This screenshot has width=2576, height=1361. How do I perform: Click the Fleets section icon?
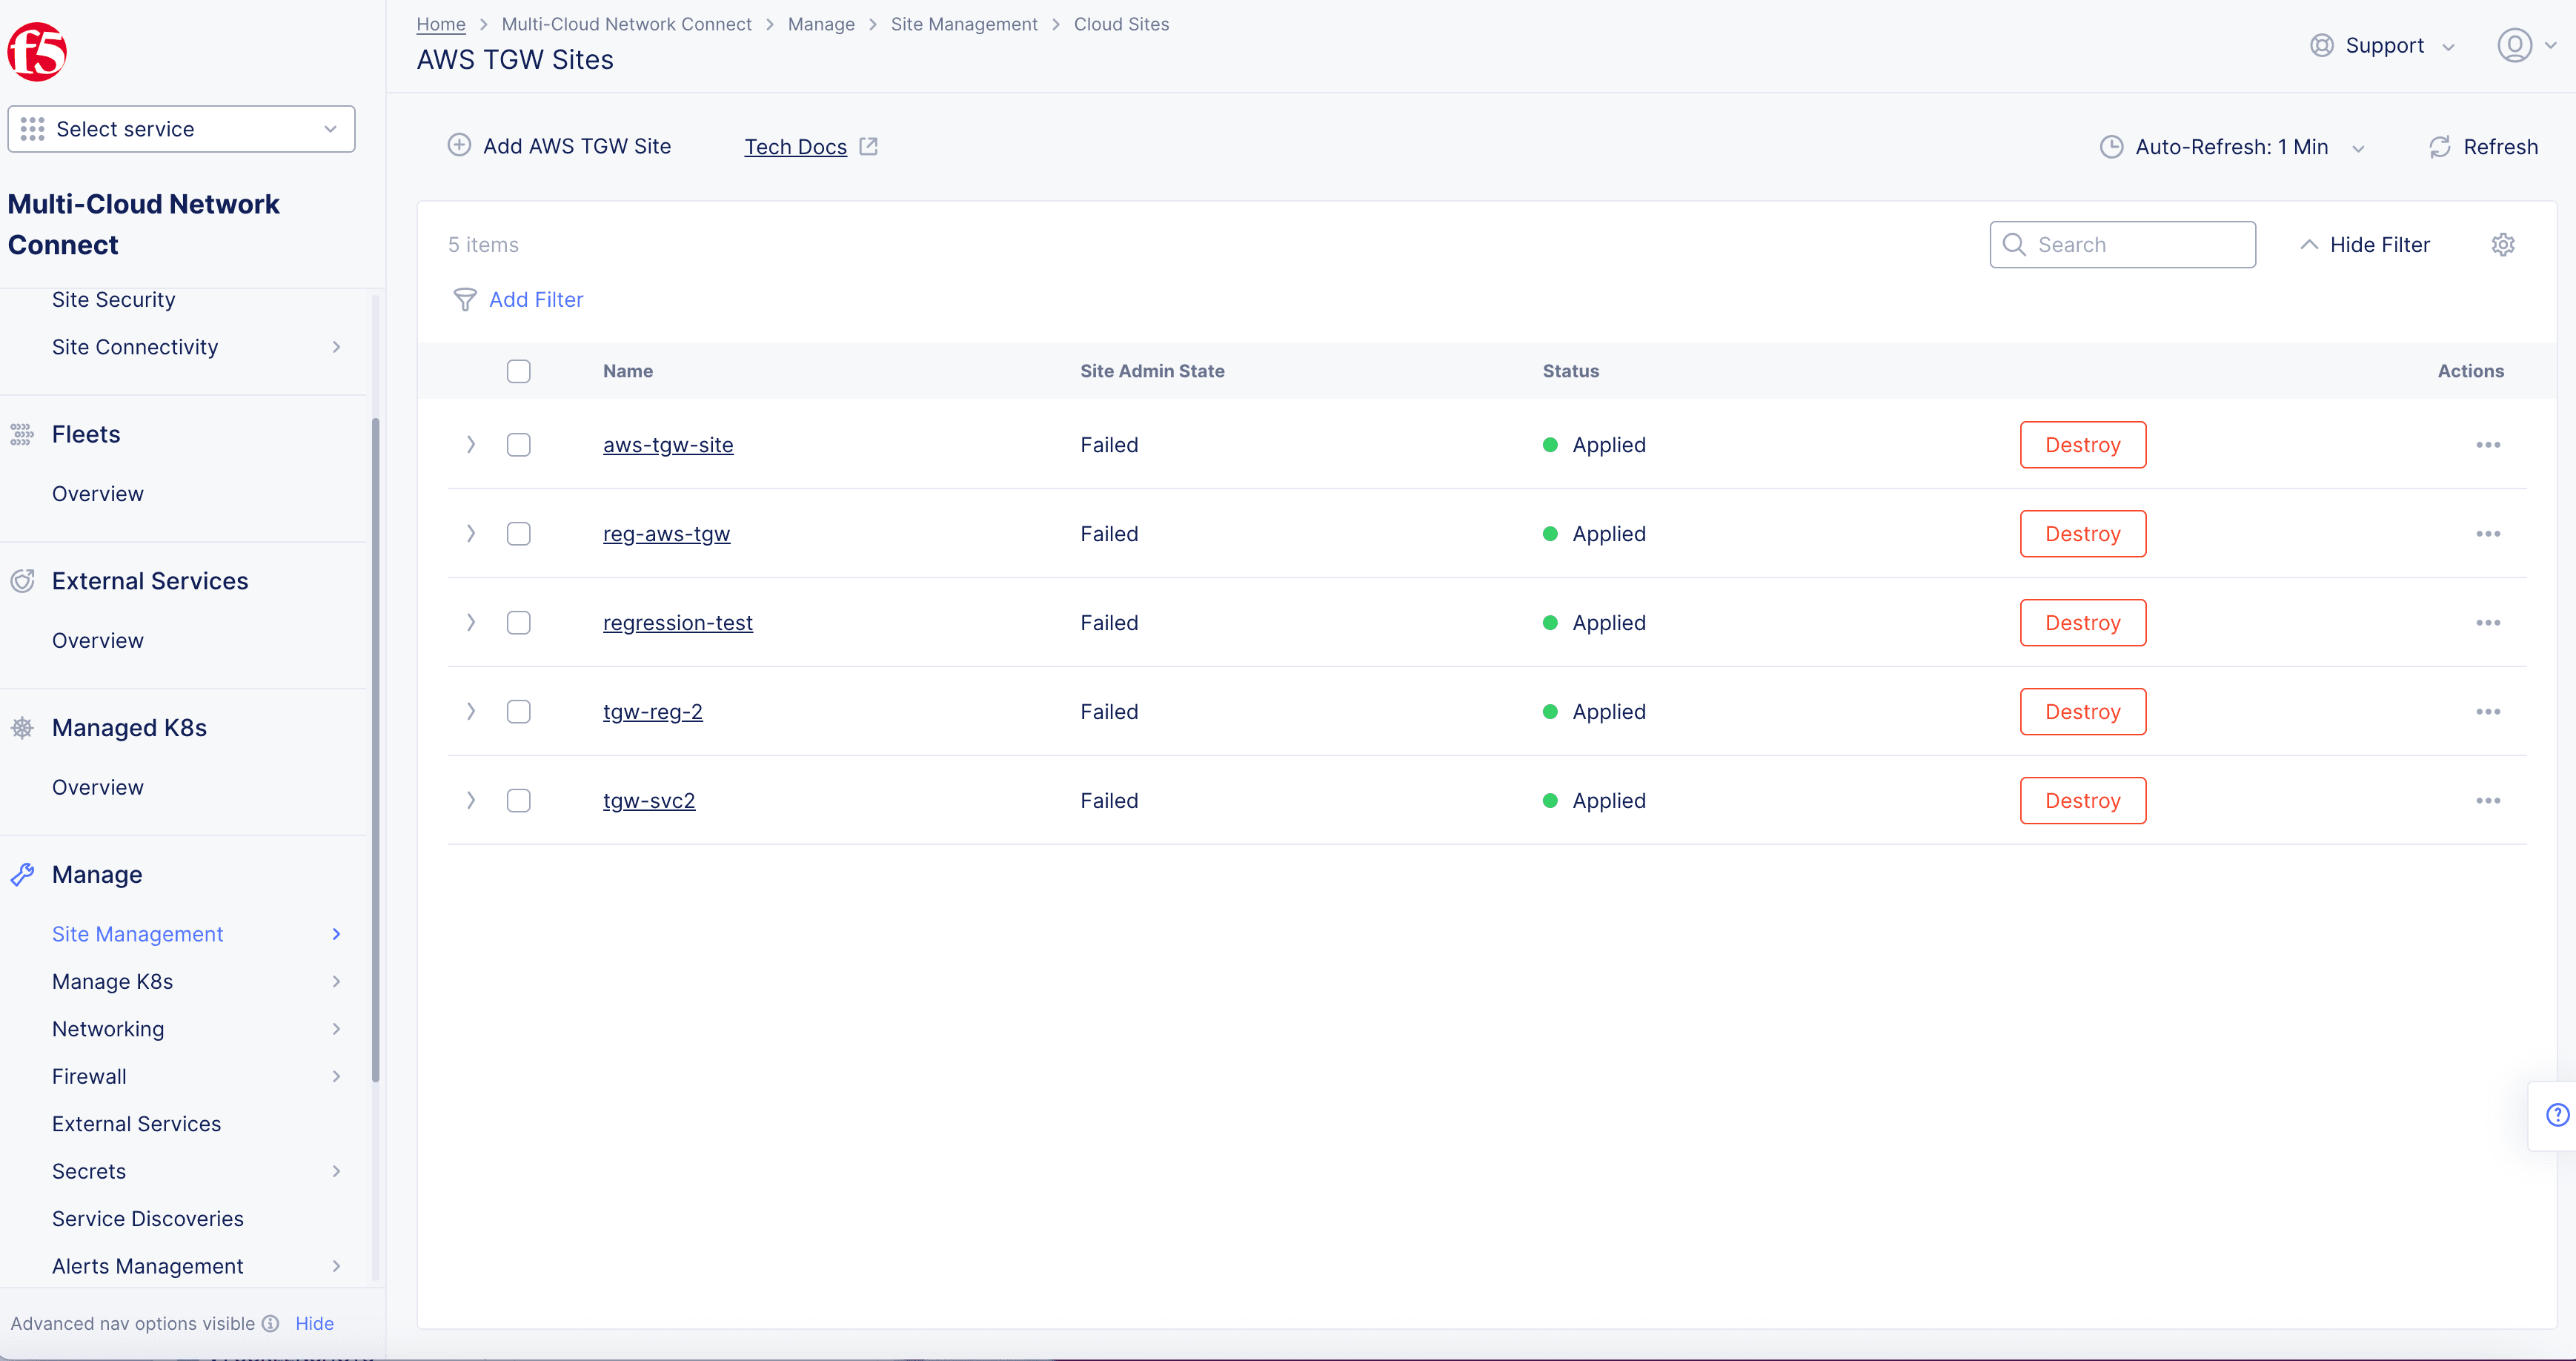22,434
